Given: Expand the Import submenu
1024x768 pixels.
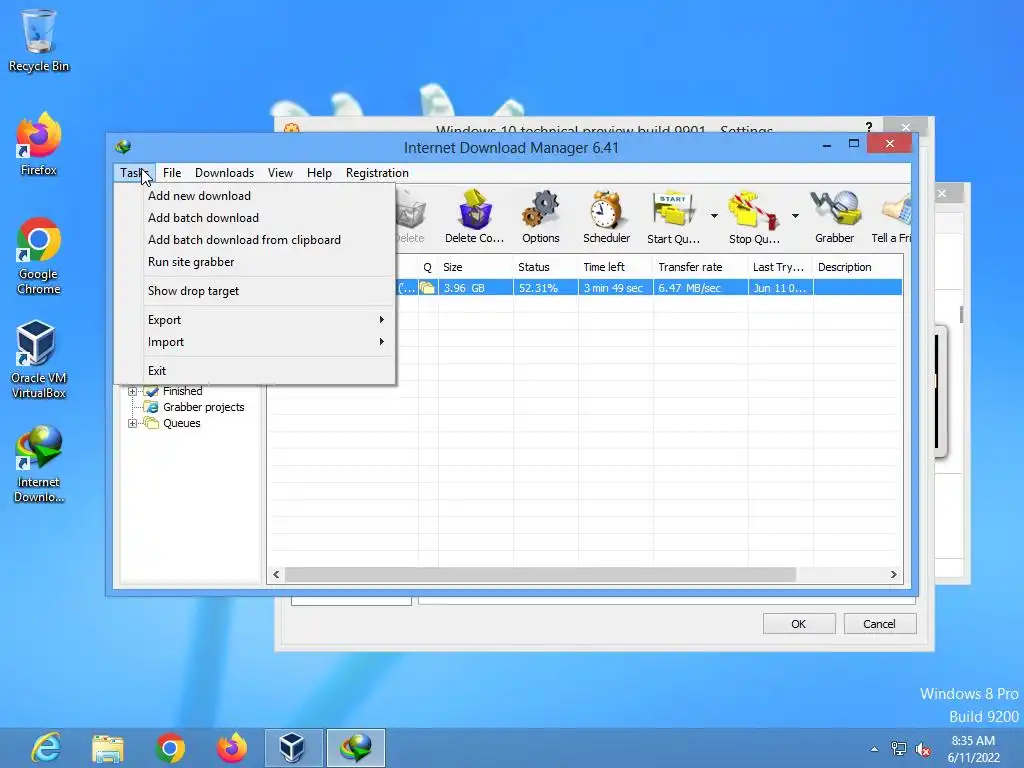Looking at the screenshot, I should (x=269, y=342).
